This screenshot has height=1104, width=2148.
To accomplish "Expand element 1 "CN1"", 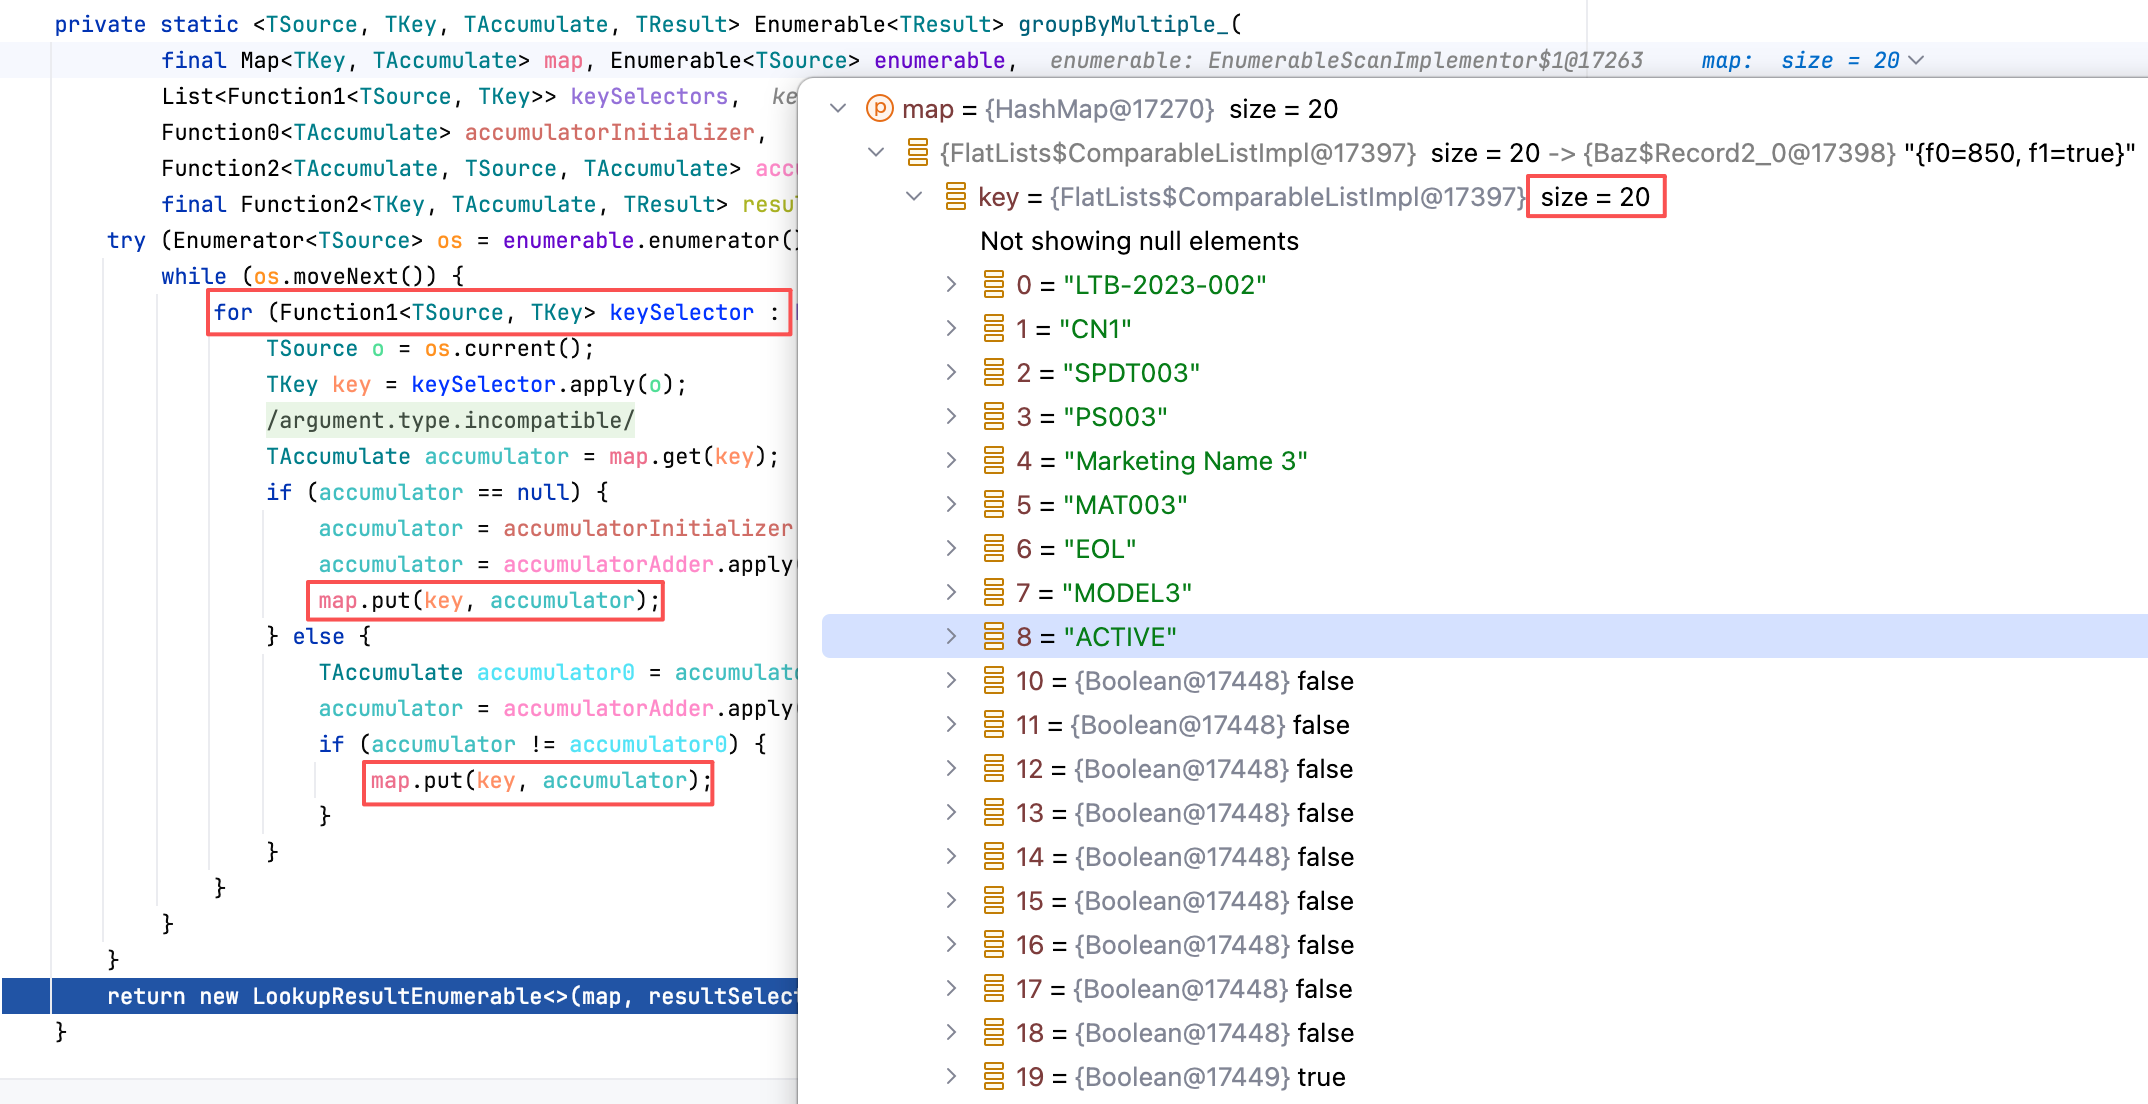I will tap(951, 328).
